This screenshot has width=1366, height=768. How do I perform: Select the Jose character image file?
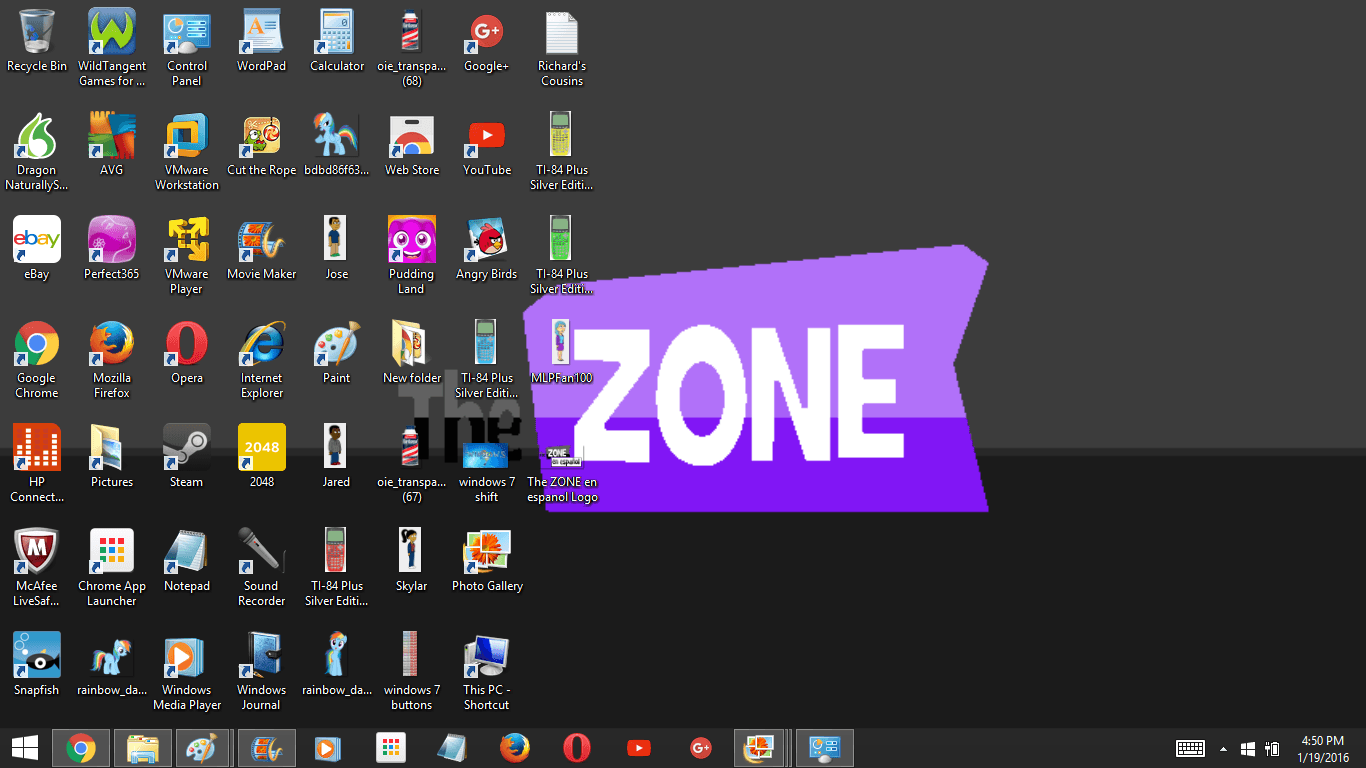click(337, 249)
